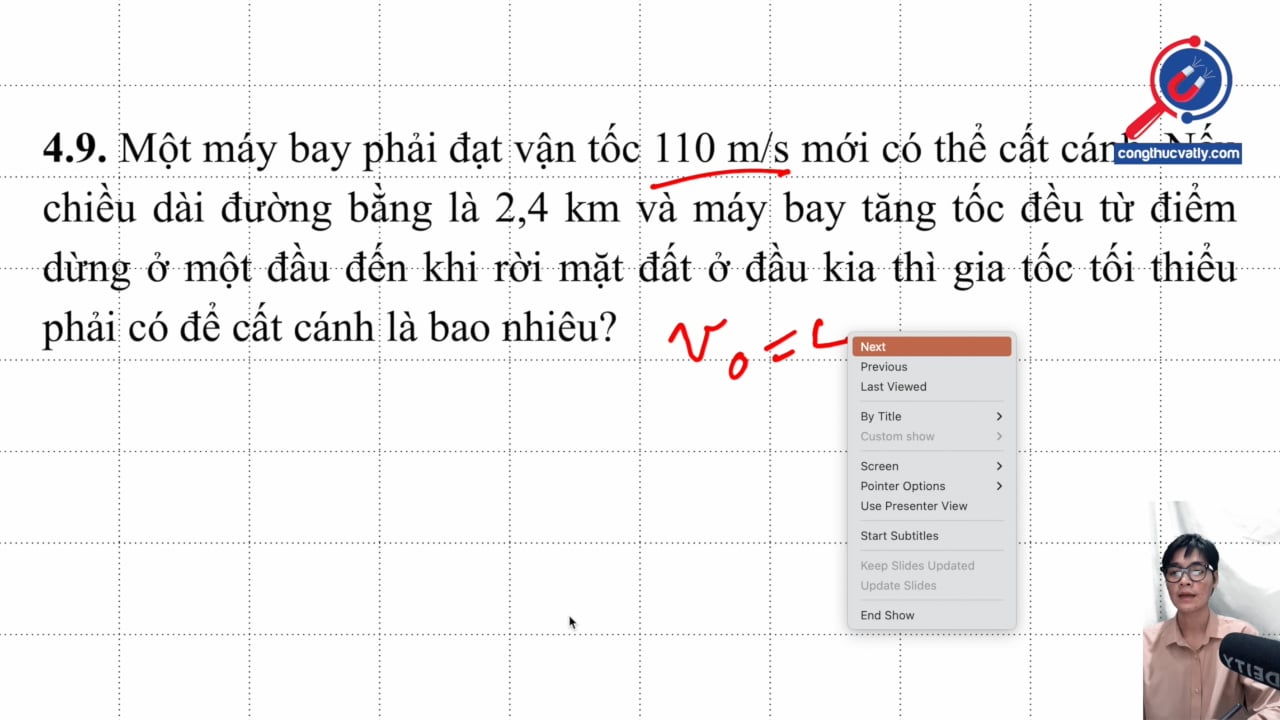Viewport: 1280px width, 720px height.
Task: Click the presenter webcam thumbnail
Action: coord(1212,610)
